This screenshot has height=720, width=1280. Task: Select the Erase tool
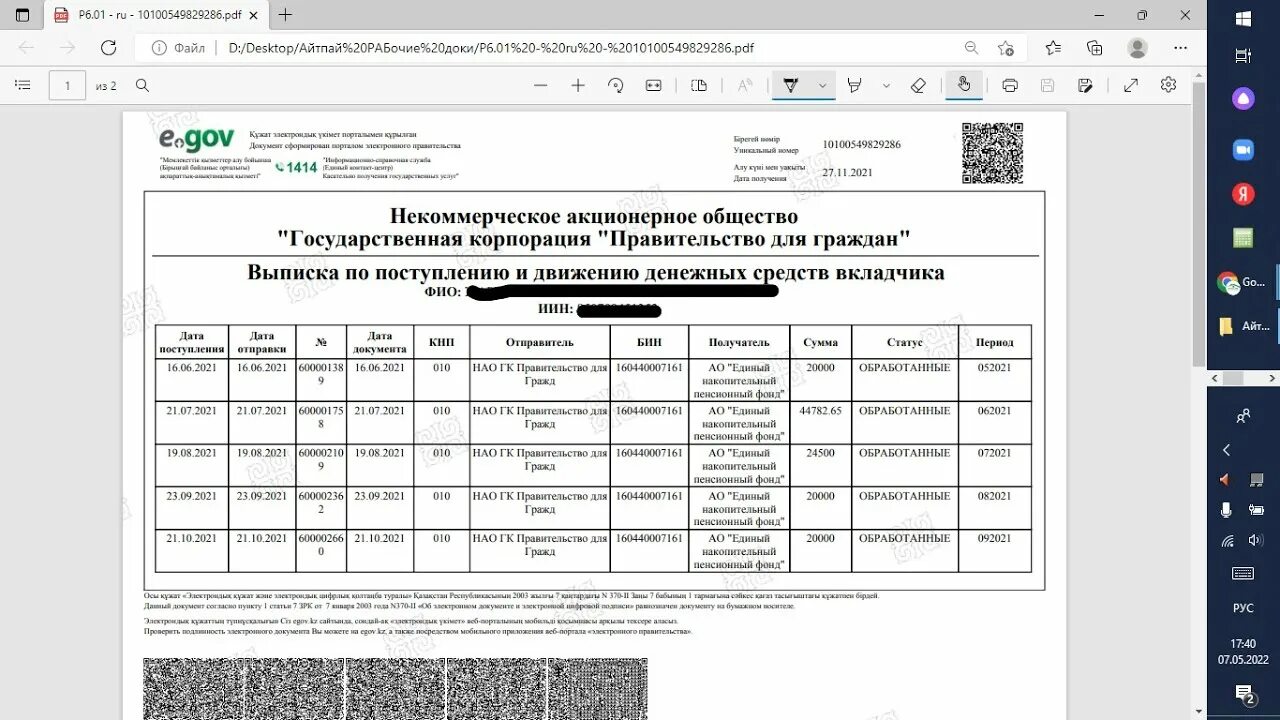click(919, 85)
